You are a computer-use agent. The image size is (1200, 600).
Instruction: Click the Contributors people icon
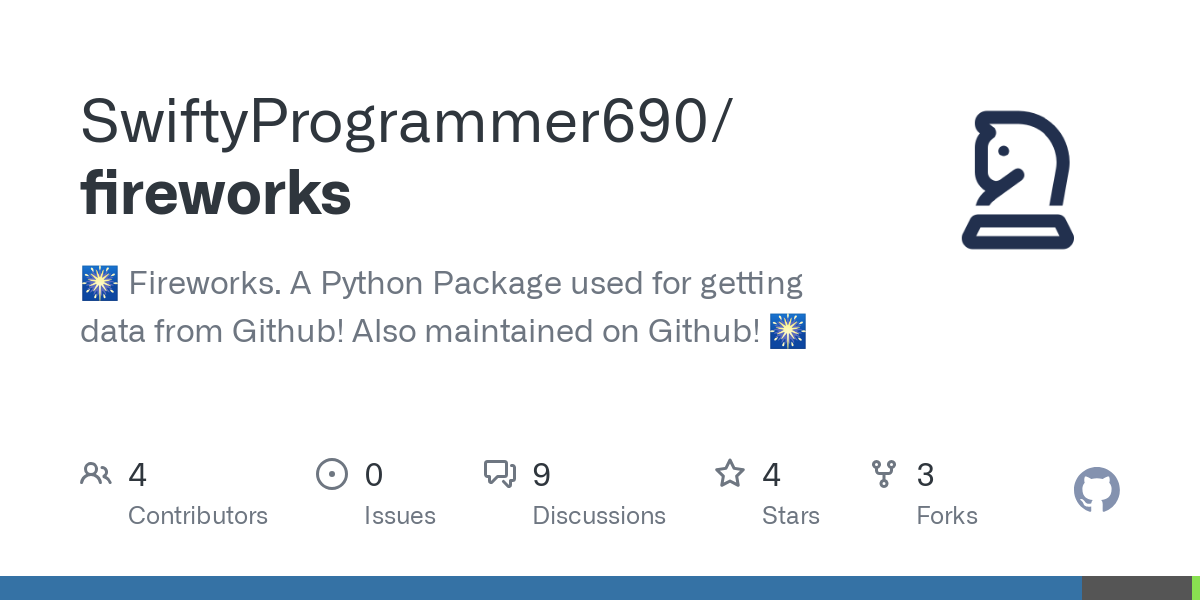point(96,474)
